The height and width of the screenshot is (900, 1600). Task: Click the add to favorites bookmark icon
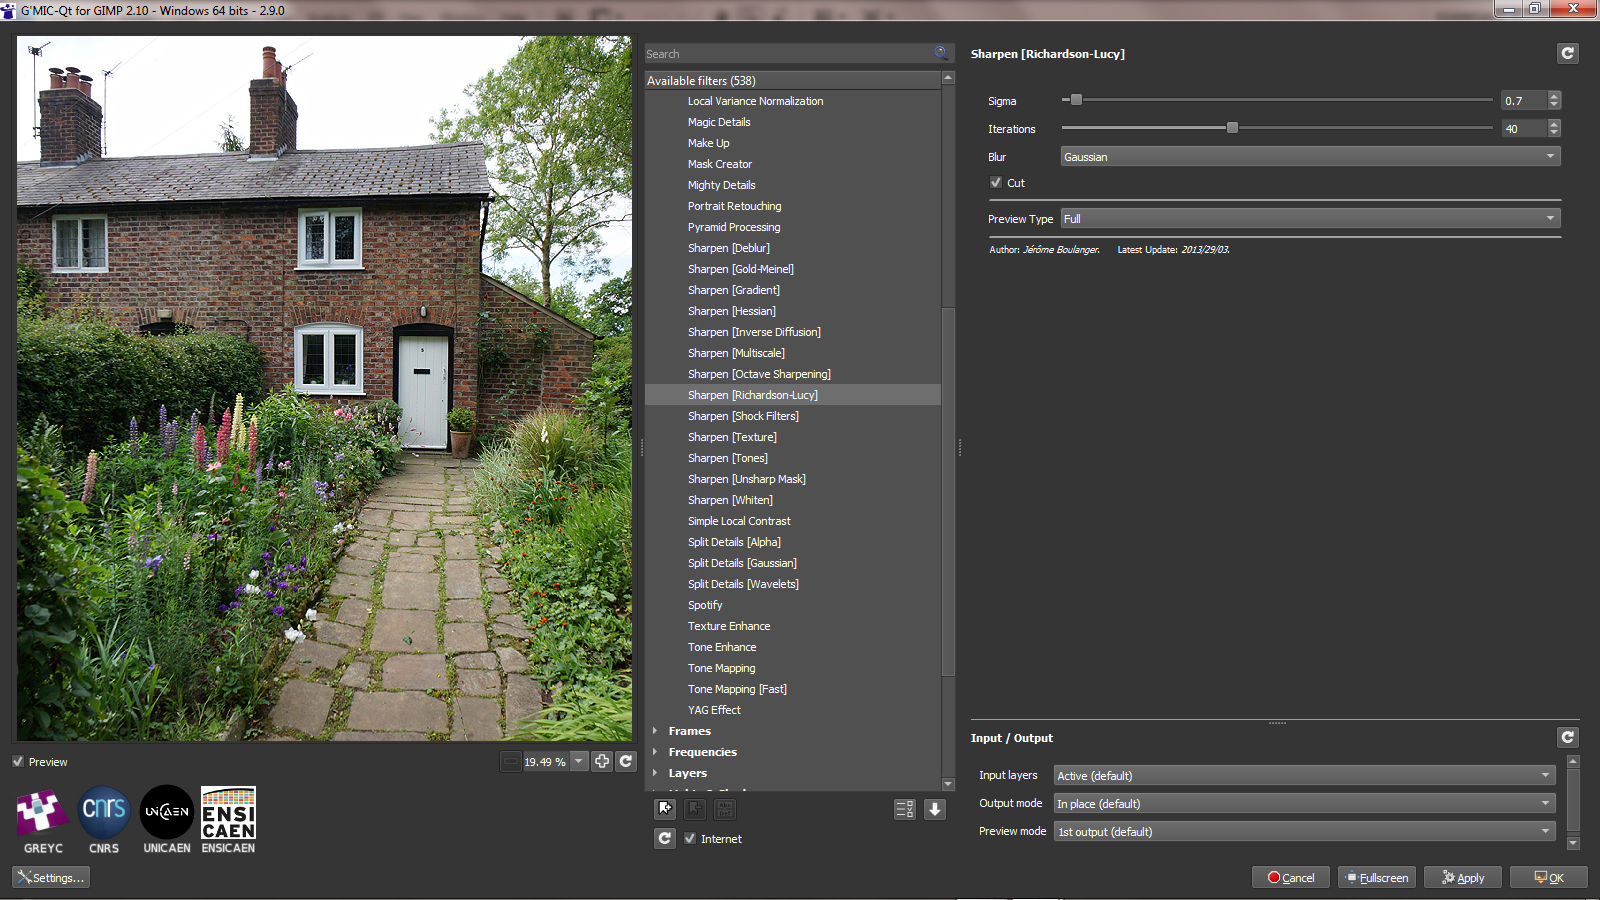tap(665, 809)
